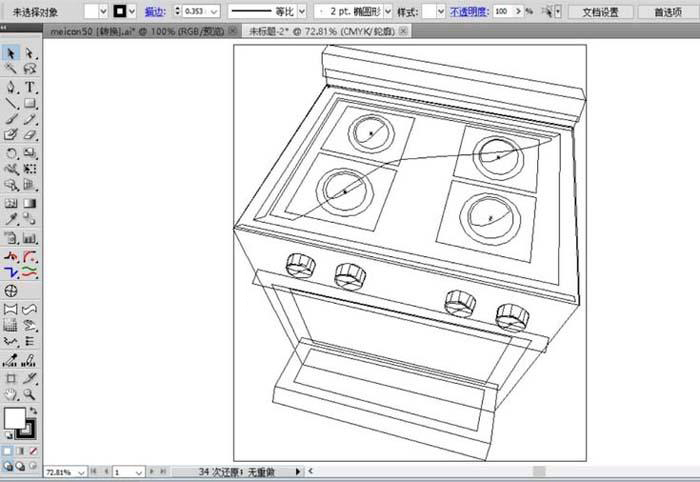The width and height of the screenshot is (700, 482).
Task: Enable Draw Normal mode
Action: [8, 466]
